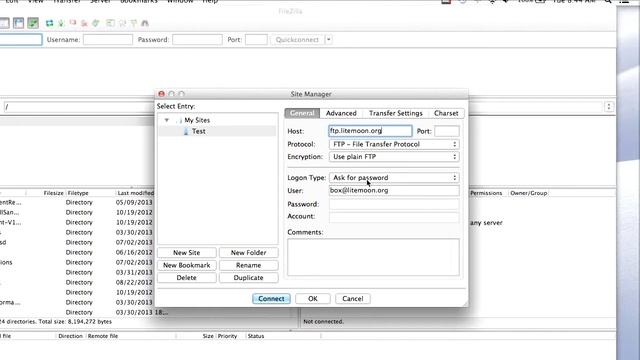Click the New Bookmark button
Image resolution: width=640 pixels, height=360 pixels.
pyautogui.click(x=187, y=265)
